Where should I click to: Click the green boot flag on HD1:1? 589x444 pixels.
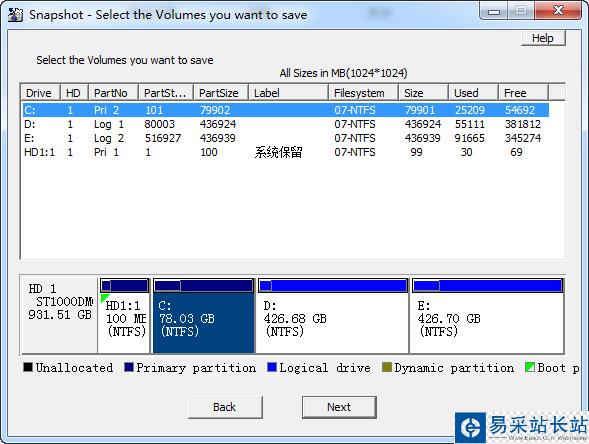(104, 298)
